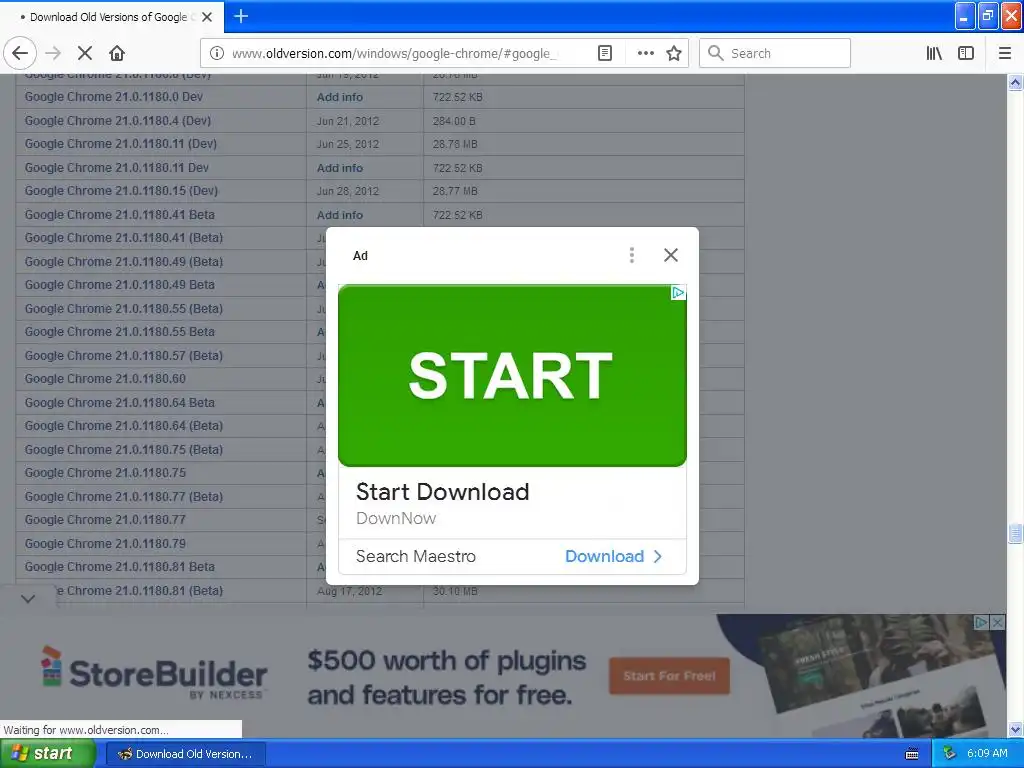Click Add info for Chrome 21.0.1180.0 Dev
This screenshot has width=1024, height=768.
point(340,97)
